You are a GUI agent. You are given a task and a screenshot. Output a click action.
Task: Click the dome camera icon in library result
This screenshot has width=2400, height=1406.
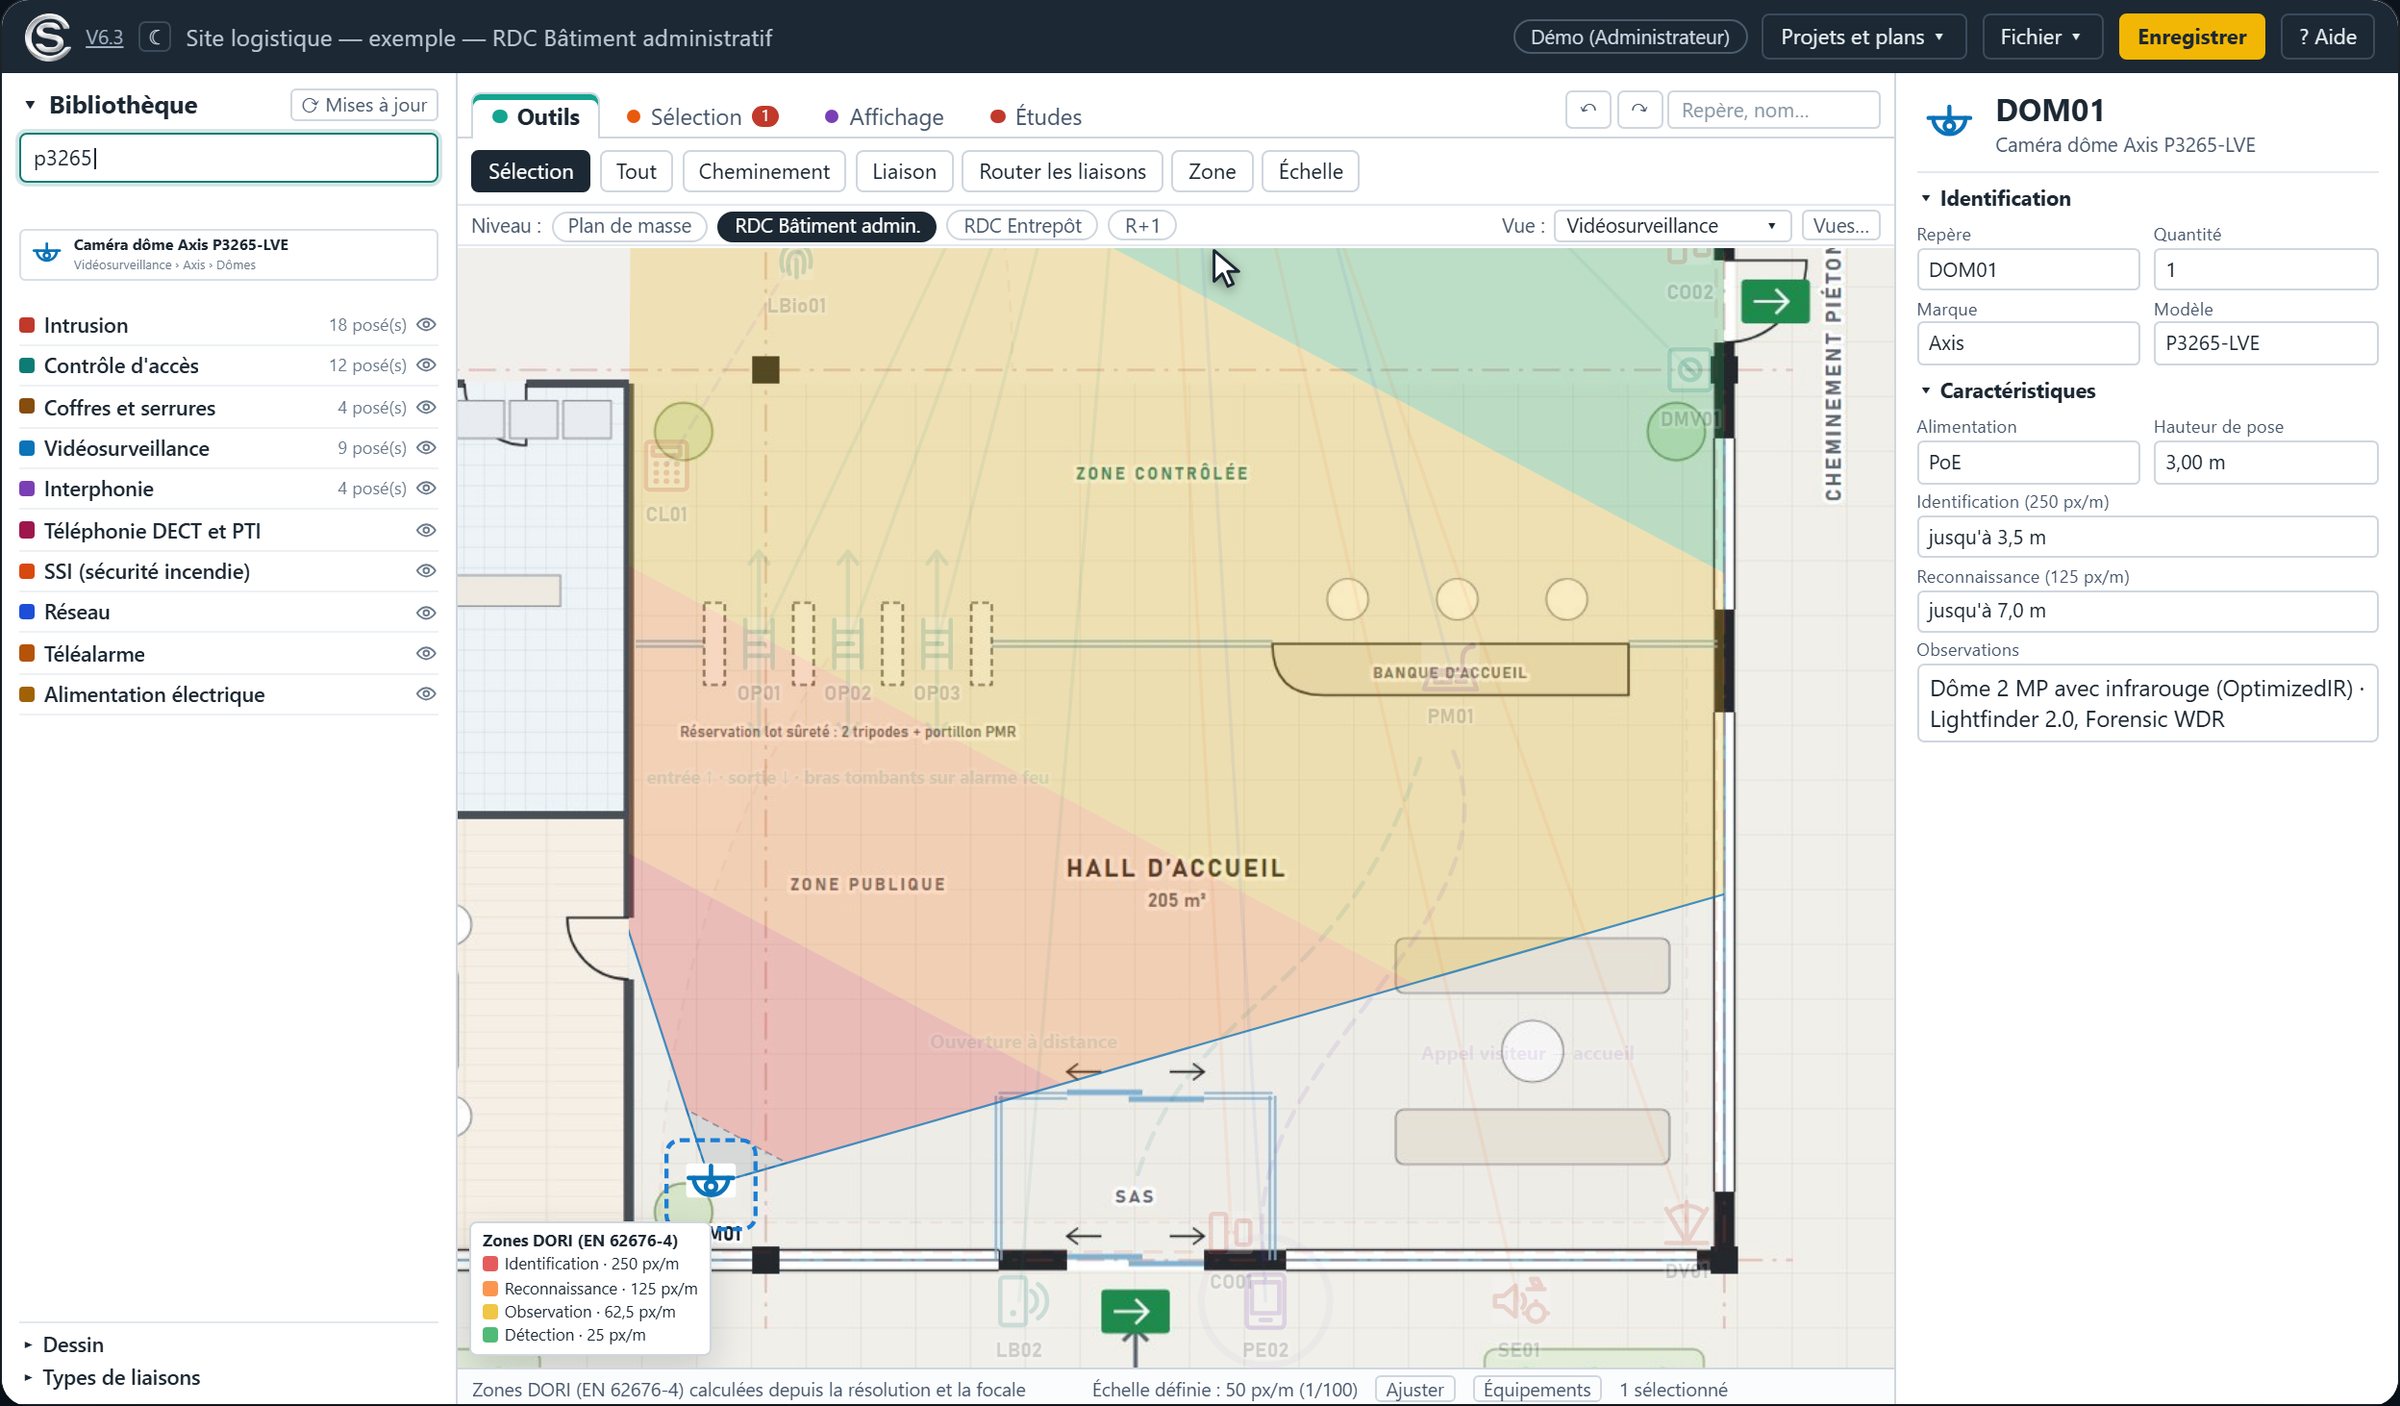(47, 254)
